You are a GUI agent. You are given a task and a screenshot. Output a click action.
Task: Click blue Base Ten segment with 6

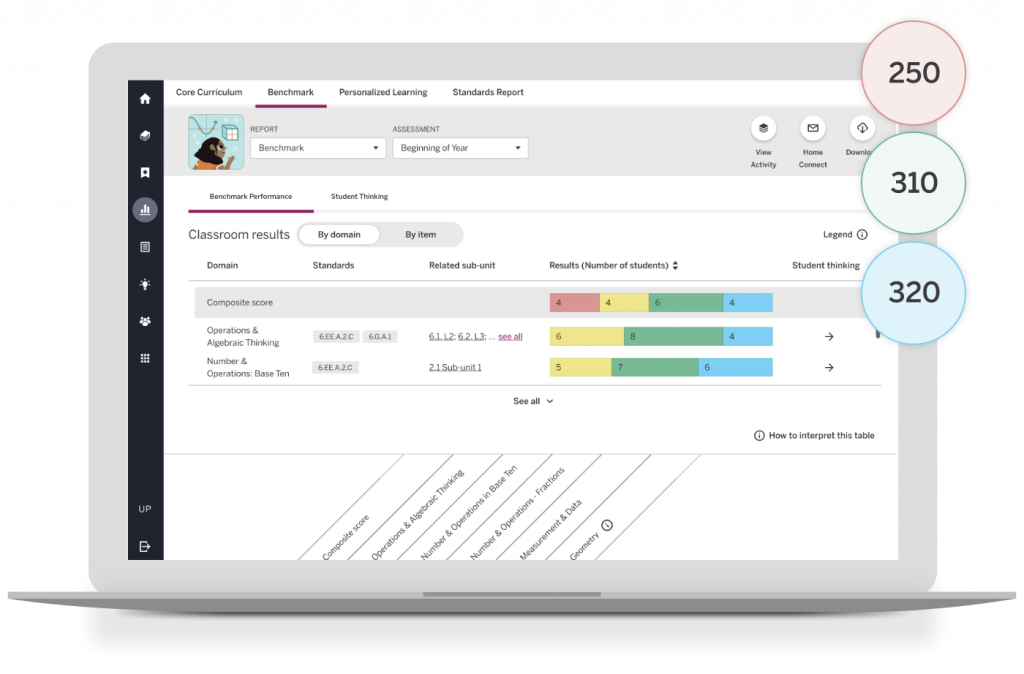[735, 368]
